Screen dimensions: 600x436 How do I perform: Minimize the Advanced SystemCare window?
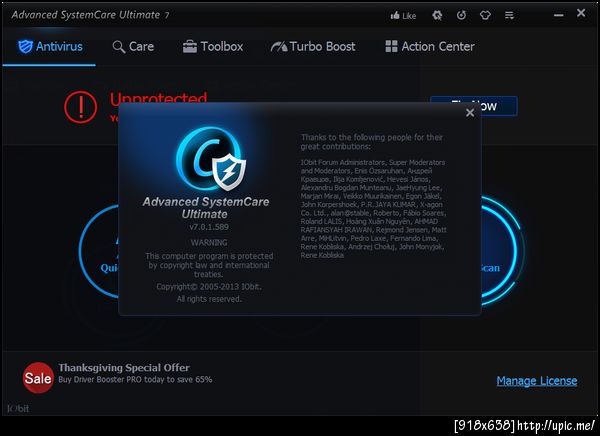pos(559,15)
